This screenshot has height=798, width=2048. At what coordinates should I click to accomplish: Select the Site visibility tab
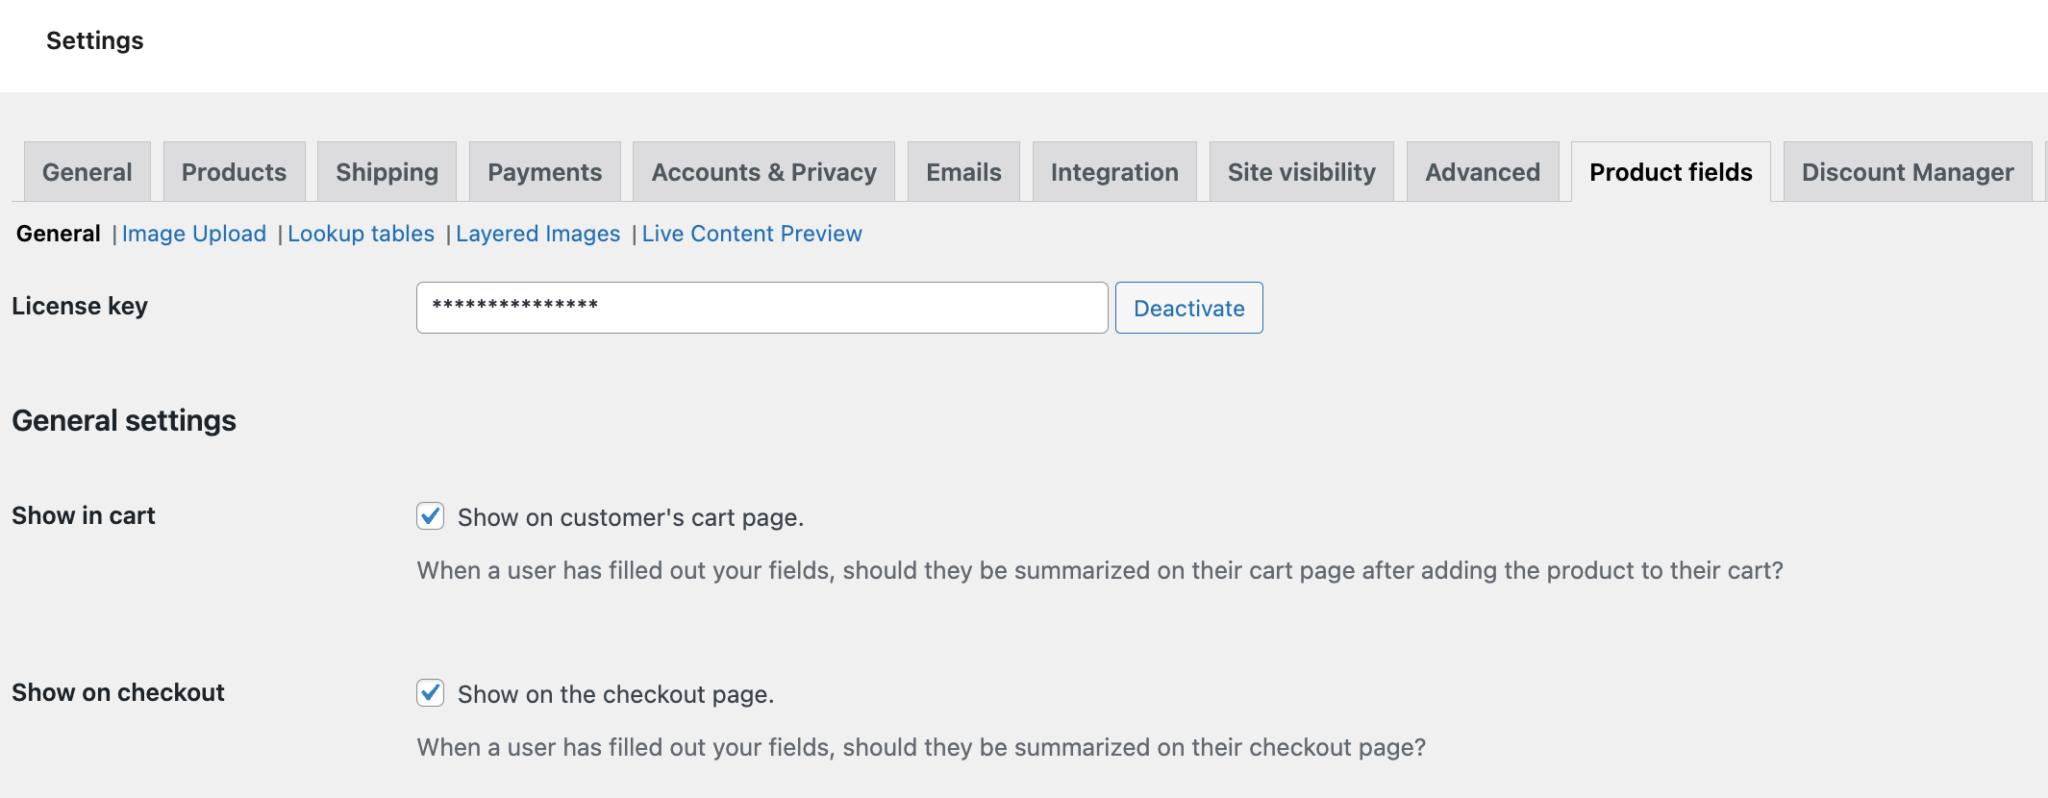1301,171
